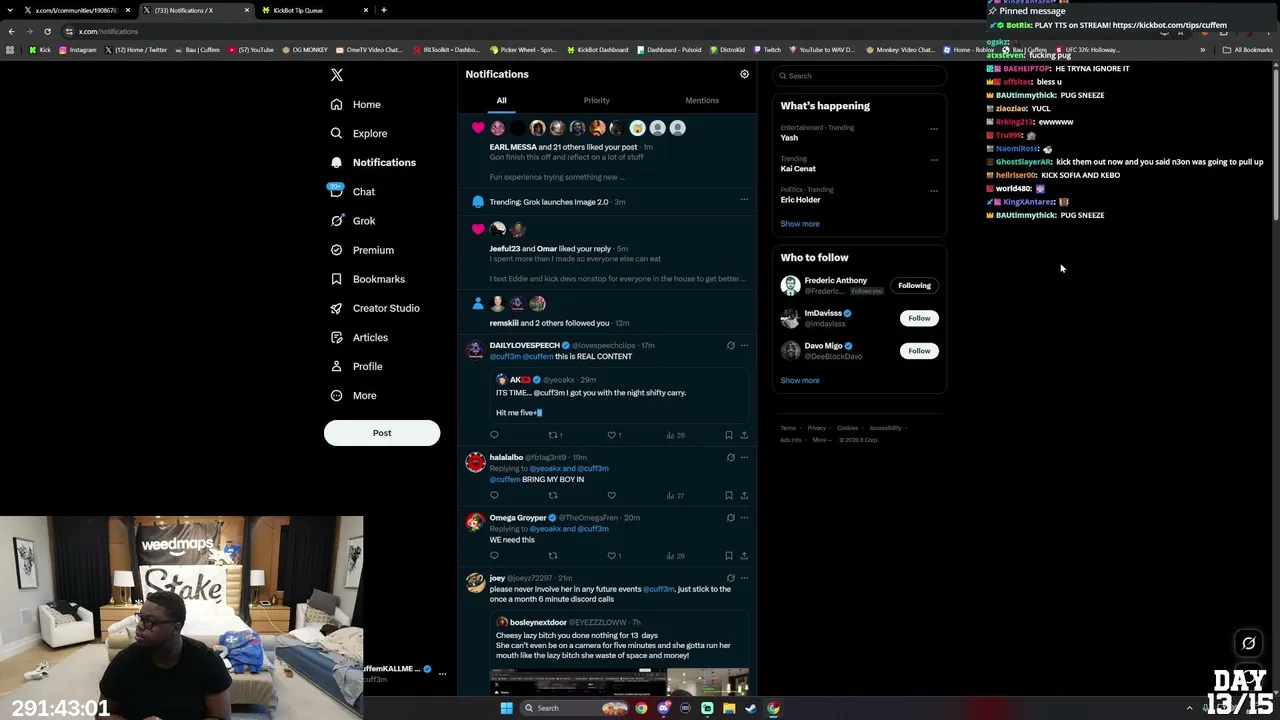Reload the page in the browser
This screenshot has width=1280, height=720.
coord(47,31)
